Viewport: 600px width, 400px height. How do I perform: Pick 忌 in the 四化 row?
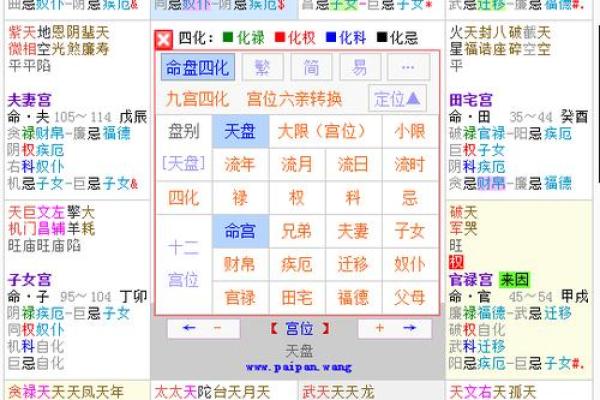tap(410, 198)
